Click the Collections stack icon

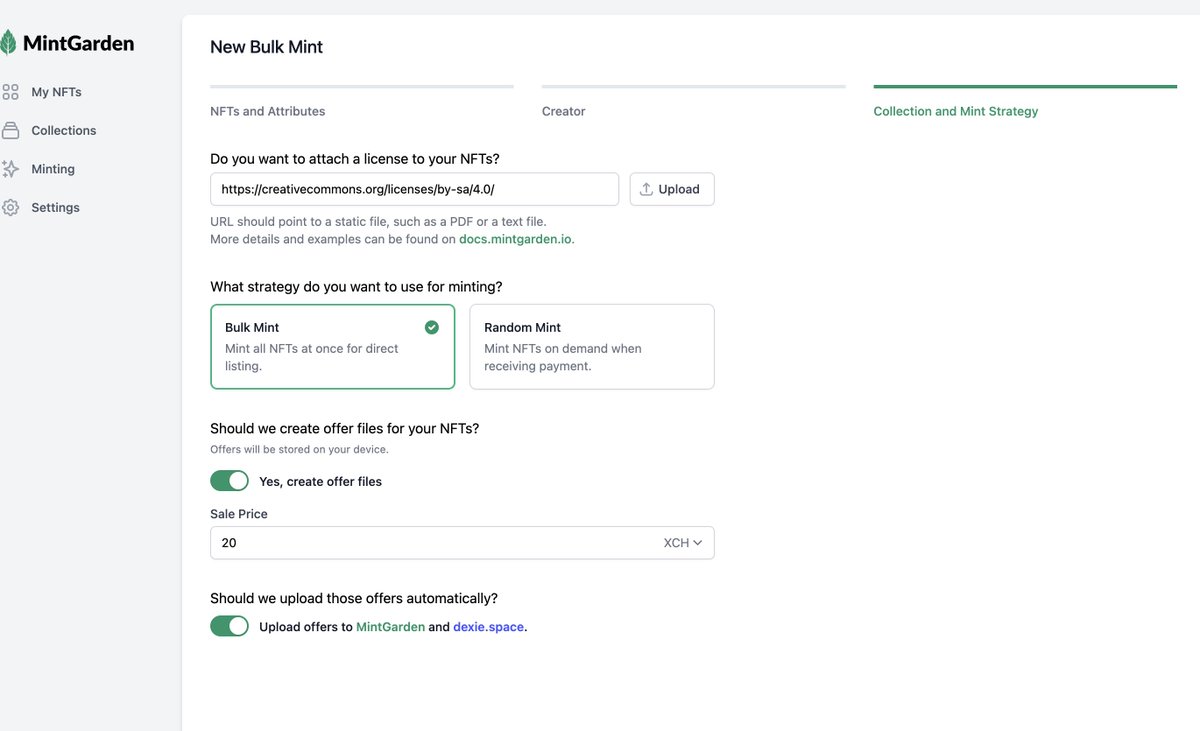pos(11,131)
